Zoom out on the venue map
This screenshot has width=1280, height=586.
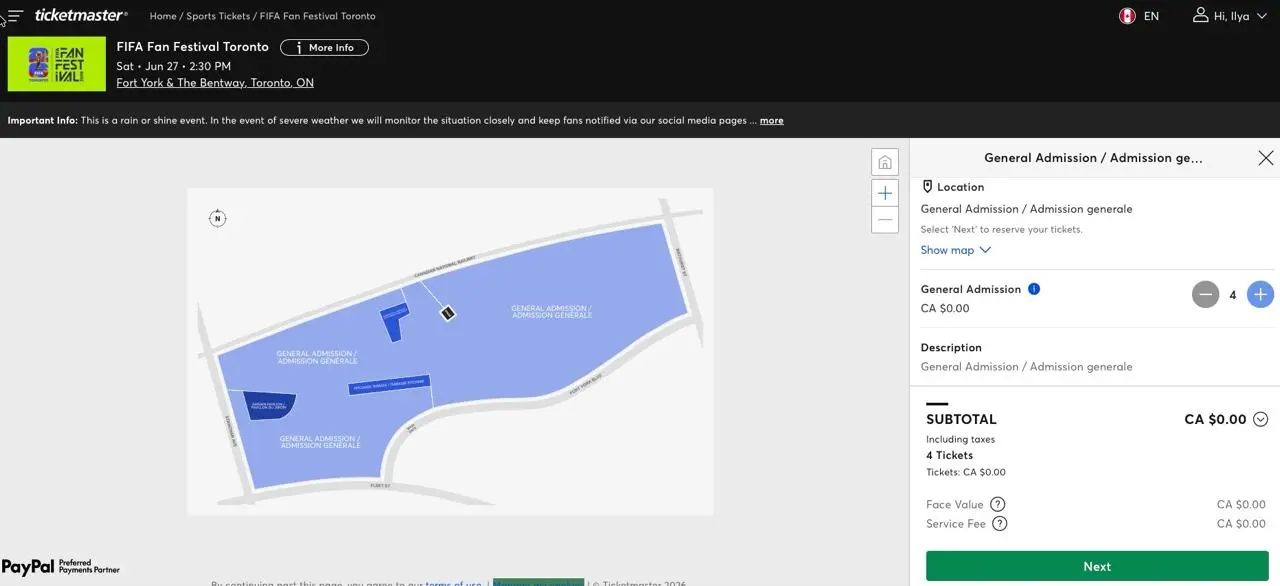885,220
